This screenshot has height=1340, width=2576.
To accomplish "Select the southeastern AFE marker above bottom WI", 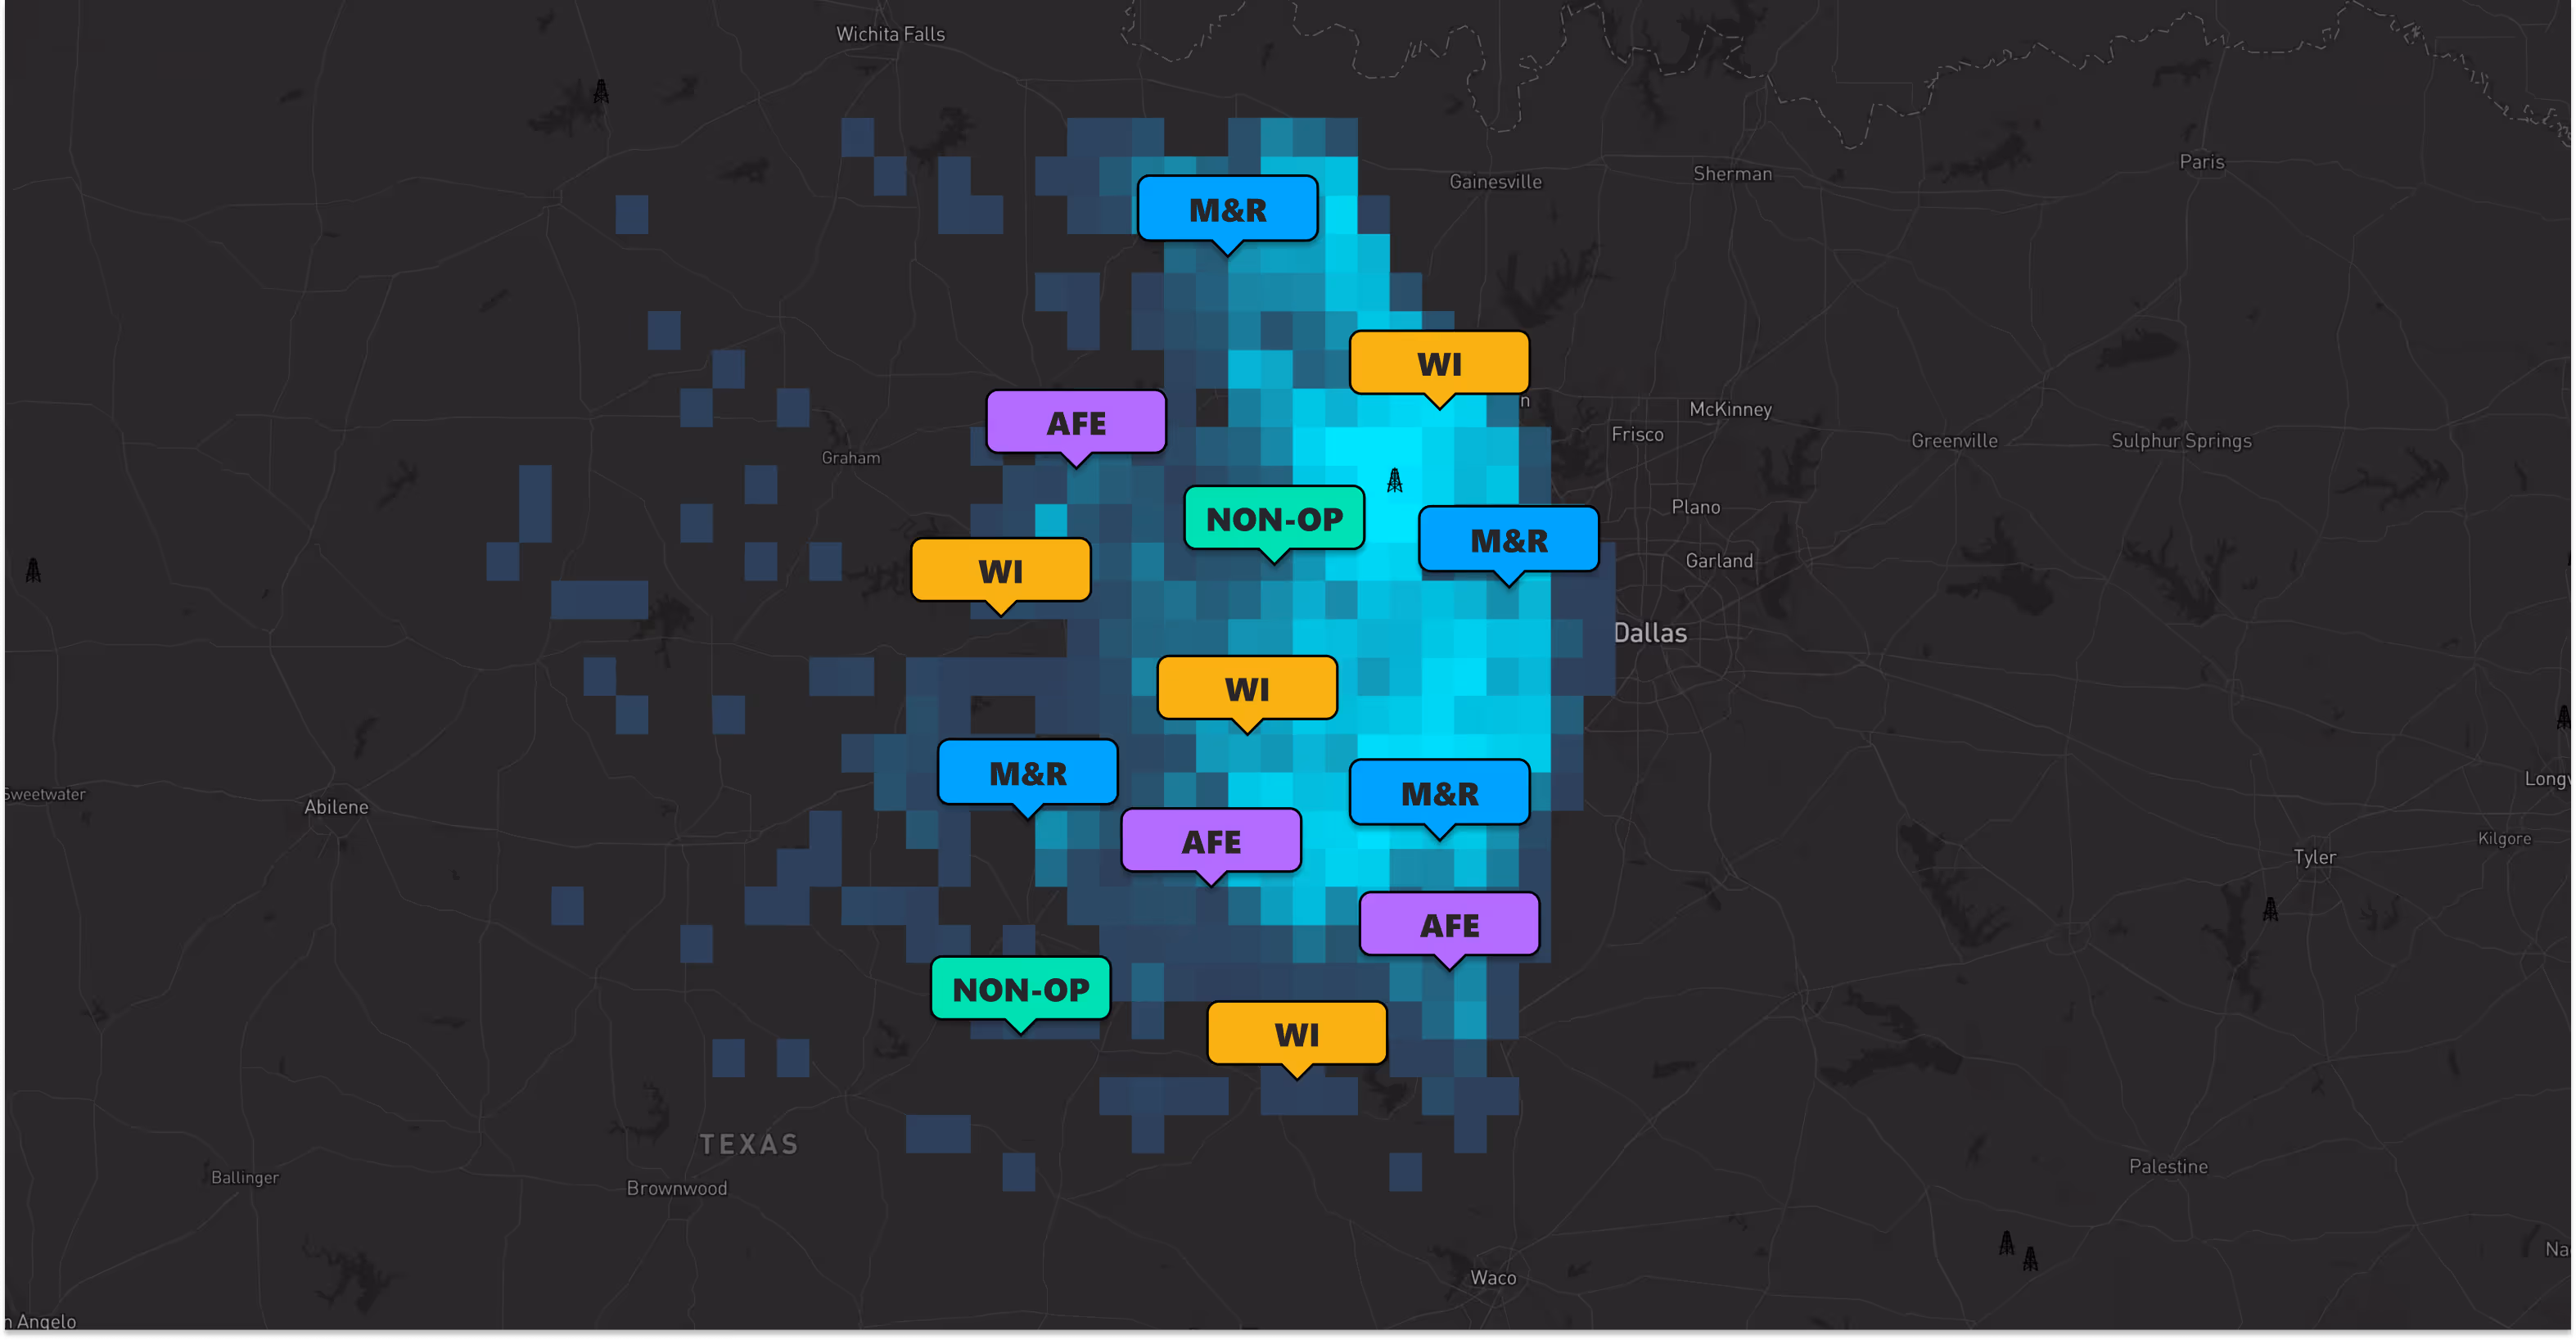I will tap(1450, 925).
